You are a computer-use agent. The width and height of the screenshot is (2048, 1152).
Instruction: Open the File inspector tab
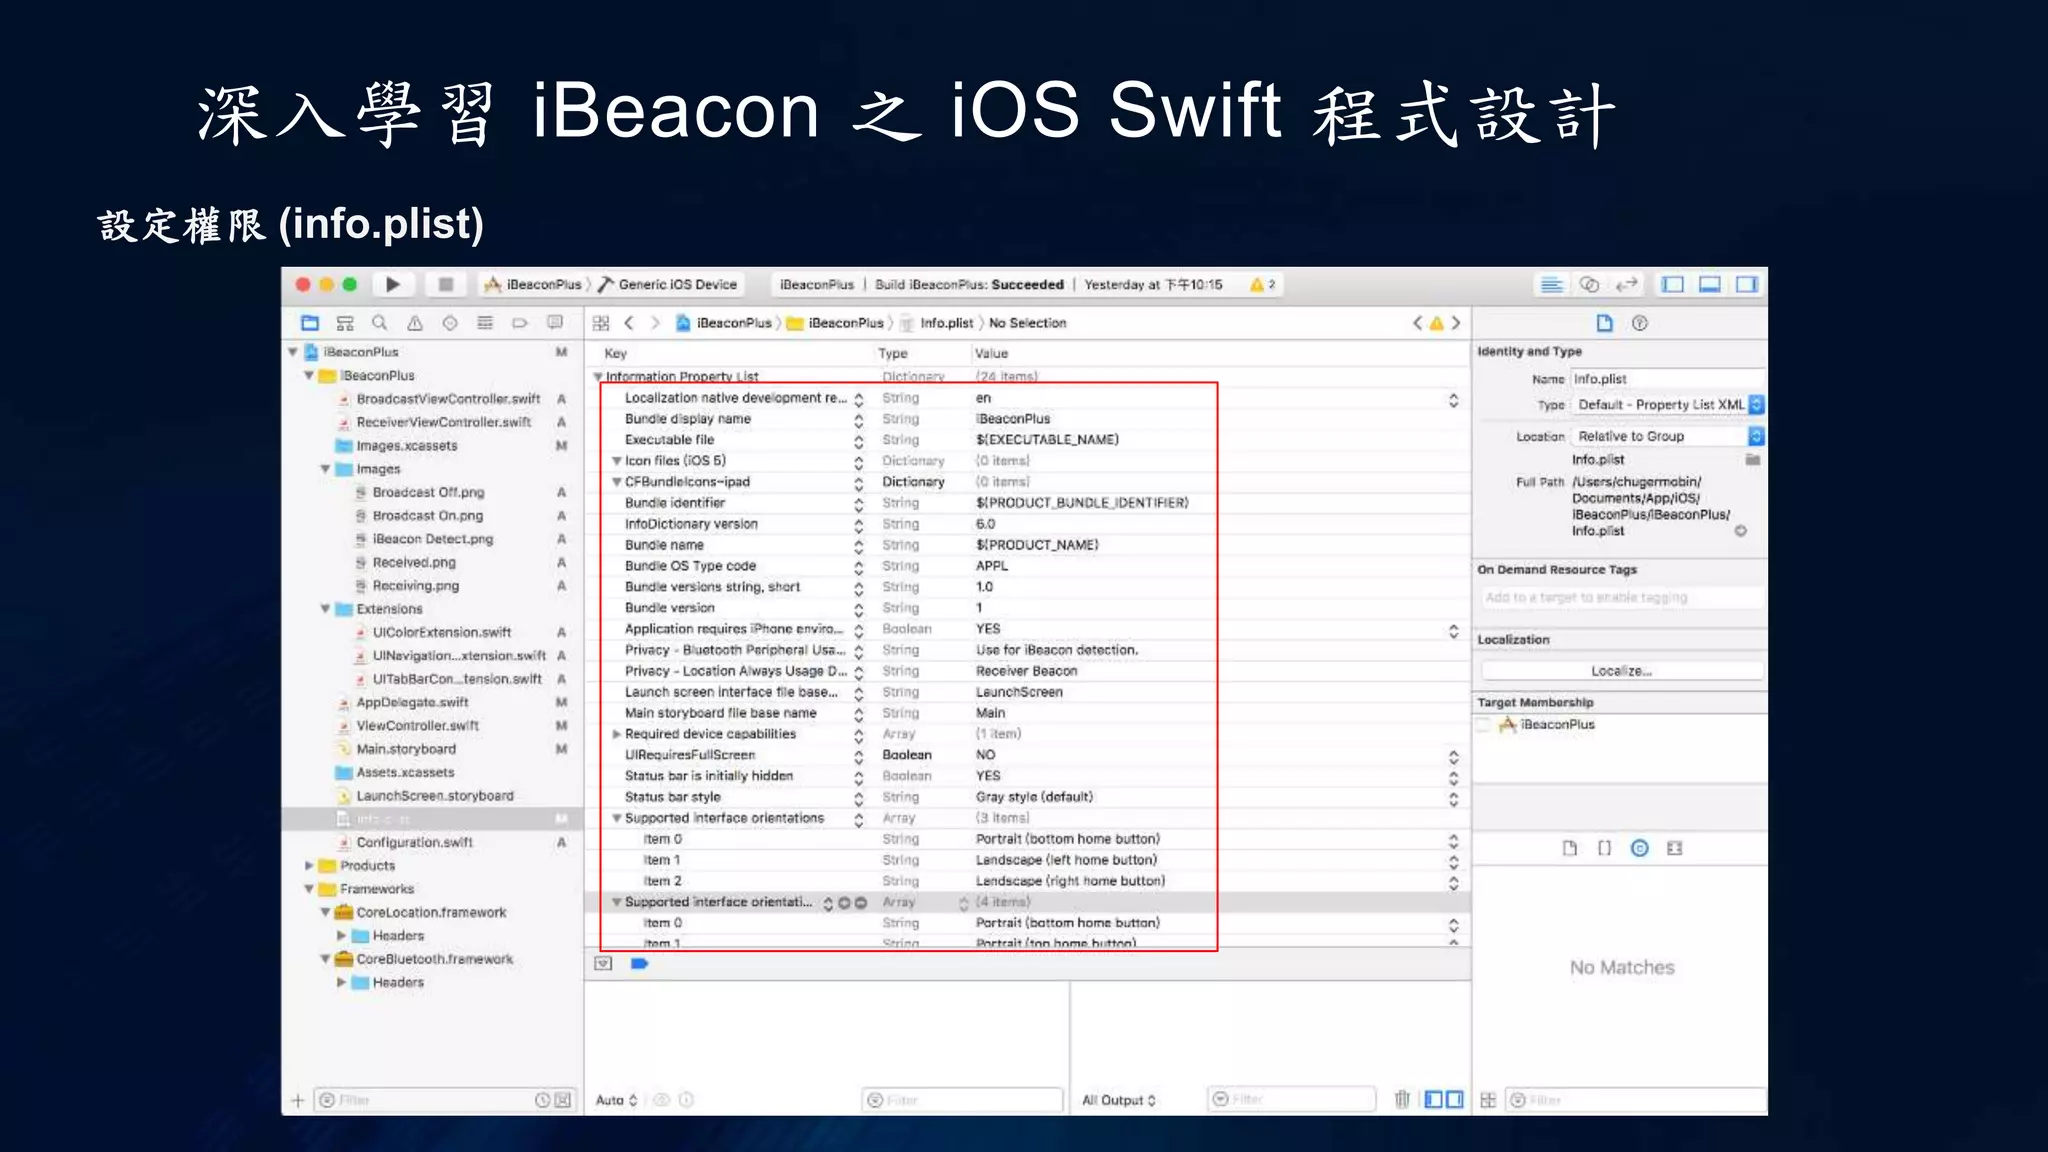click(1604, 323)
